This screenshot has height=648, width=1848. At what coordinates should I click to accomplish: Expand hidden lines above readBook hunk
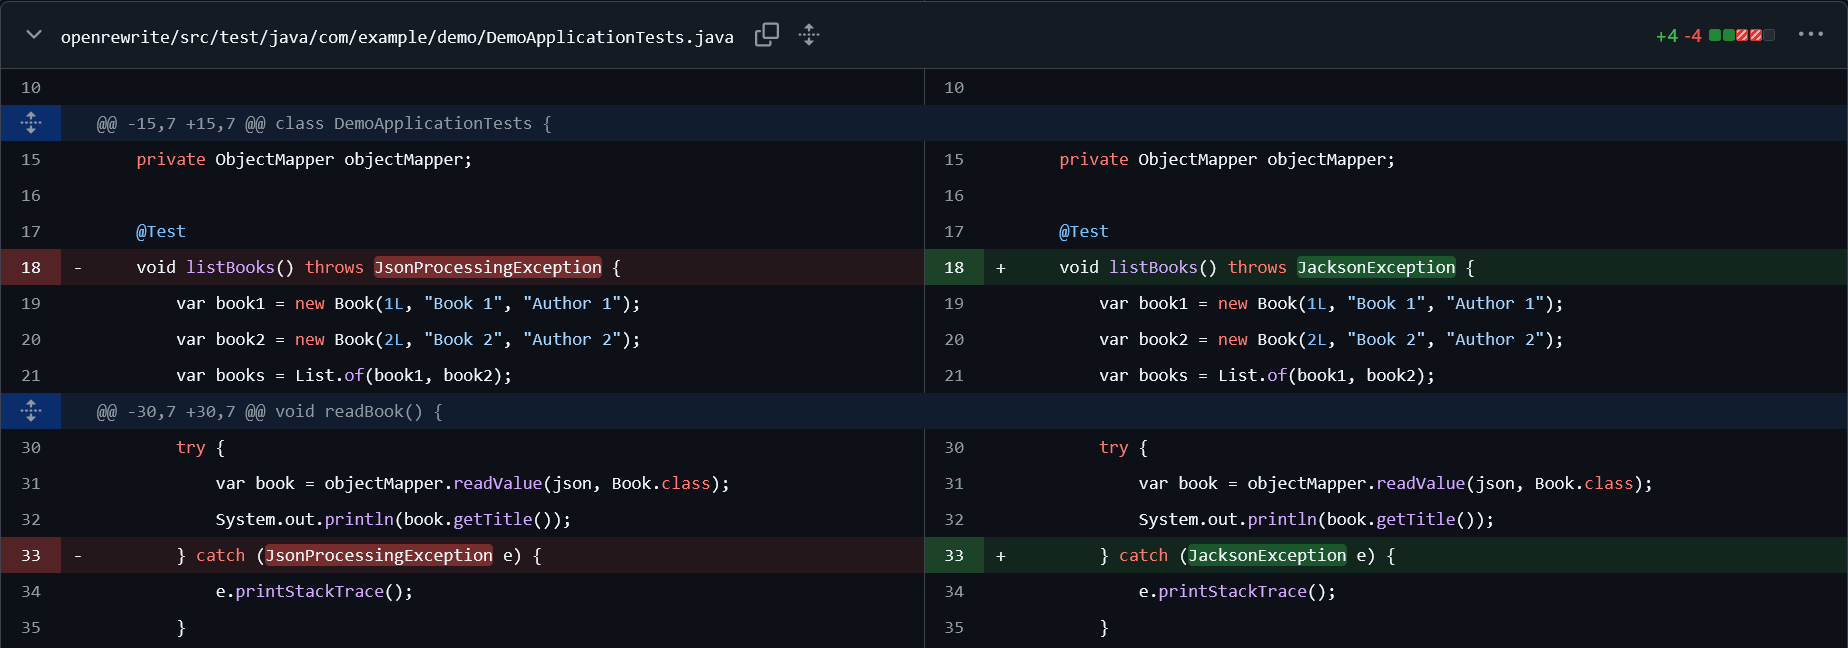point(31,411)
